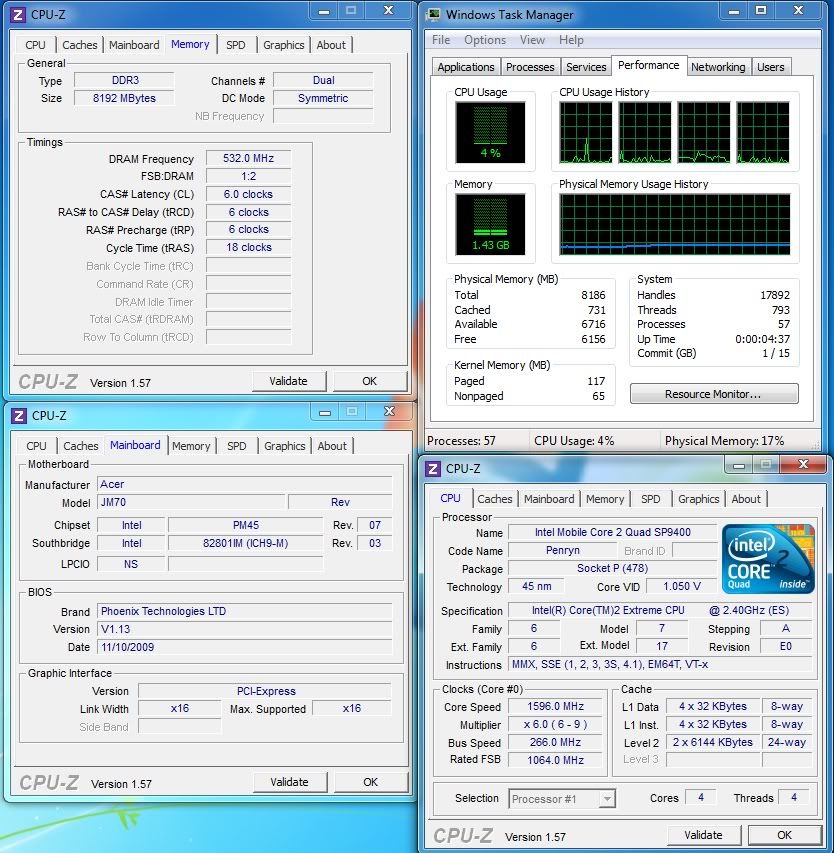Open Memory tab in CPU-Z Mainboard window
The height and width of the screenshot is (853, 834).
[x=191, y=446]
